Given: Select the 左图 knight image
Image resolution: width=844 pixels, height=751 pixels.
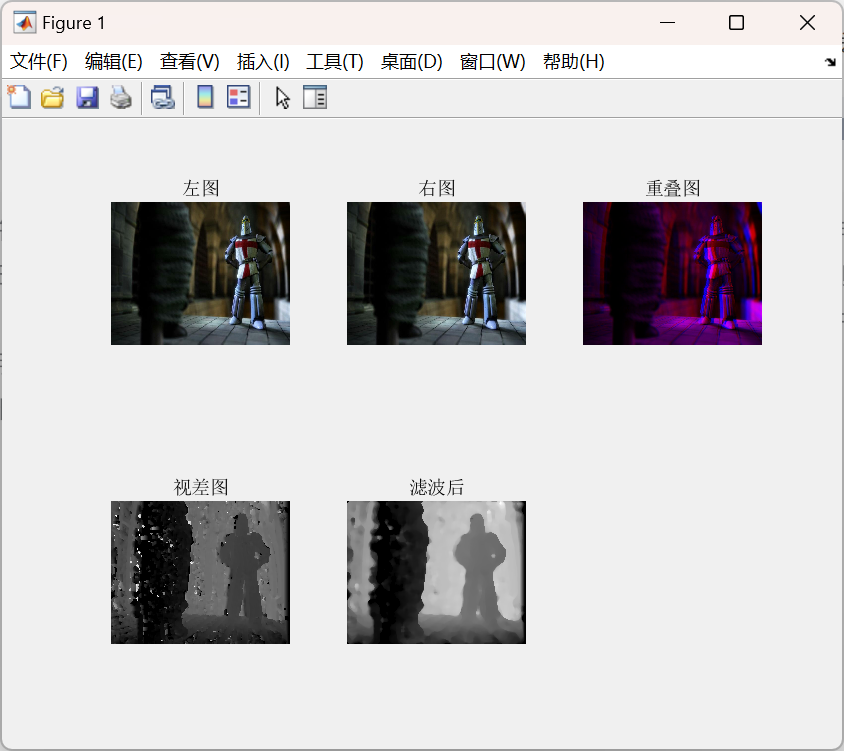Looking at the screenshot, I should tap(200, 273).
